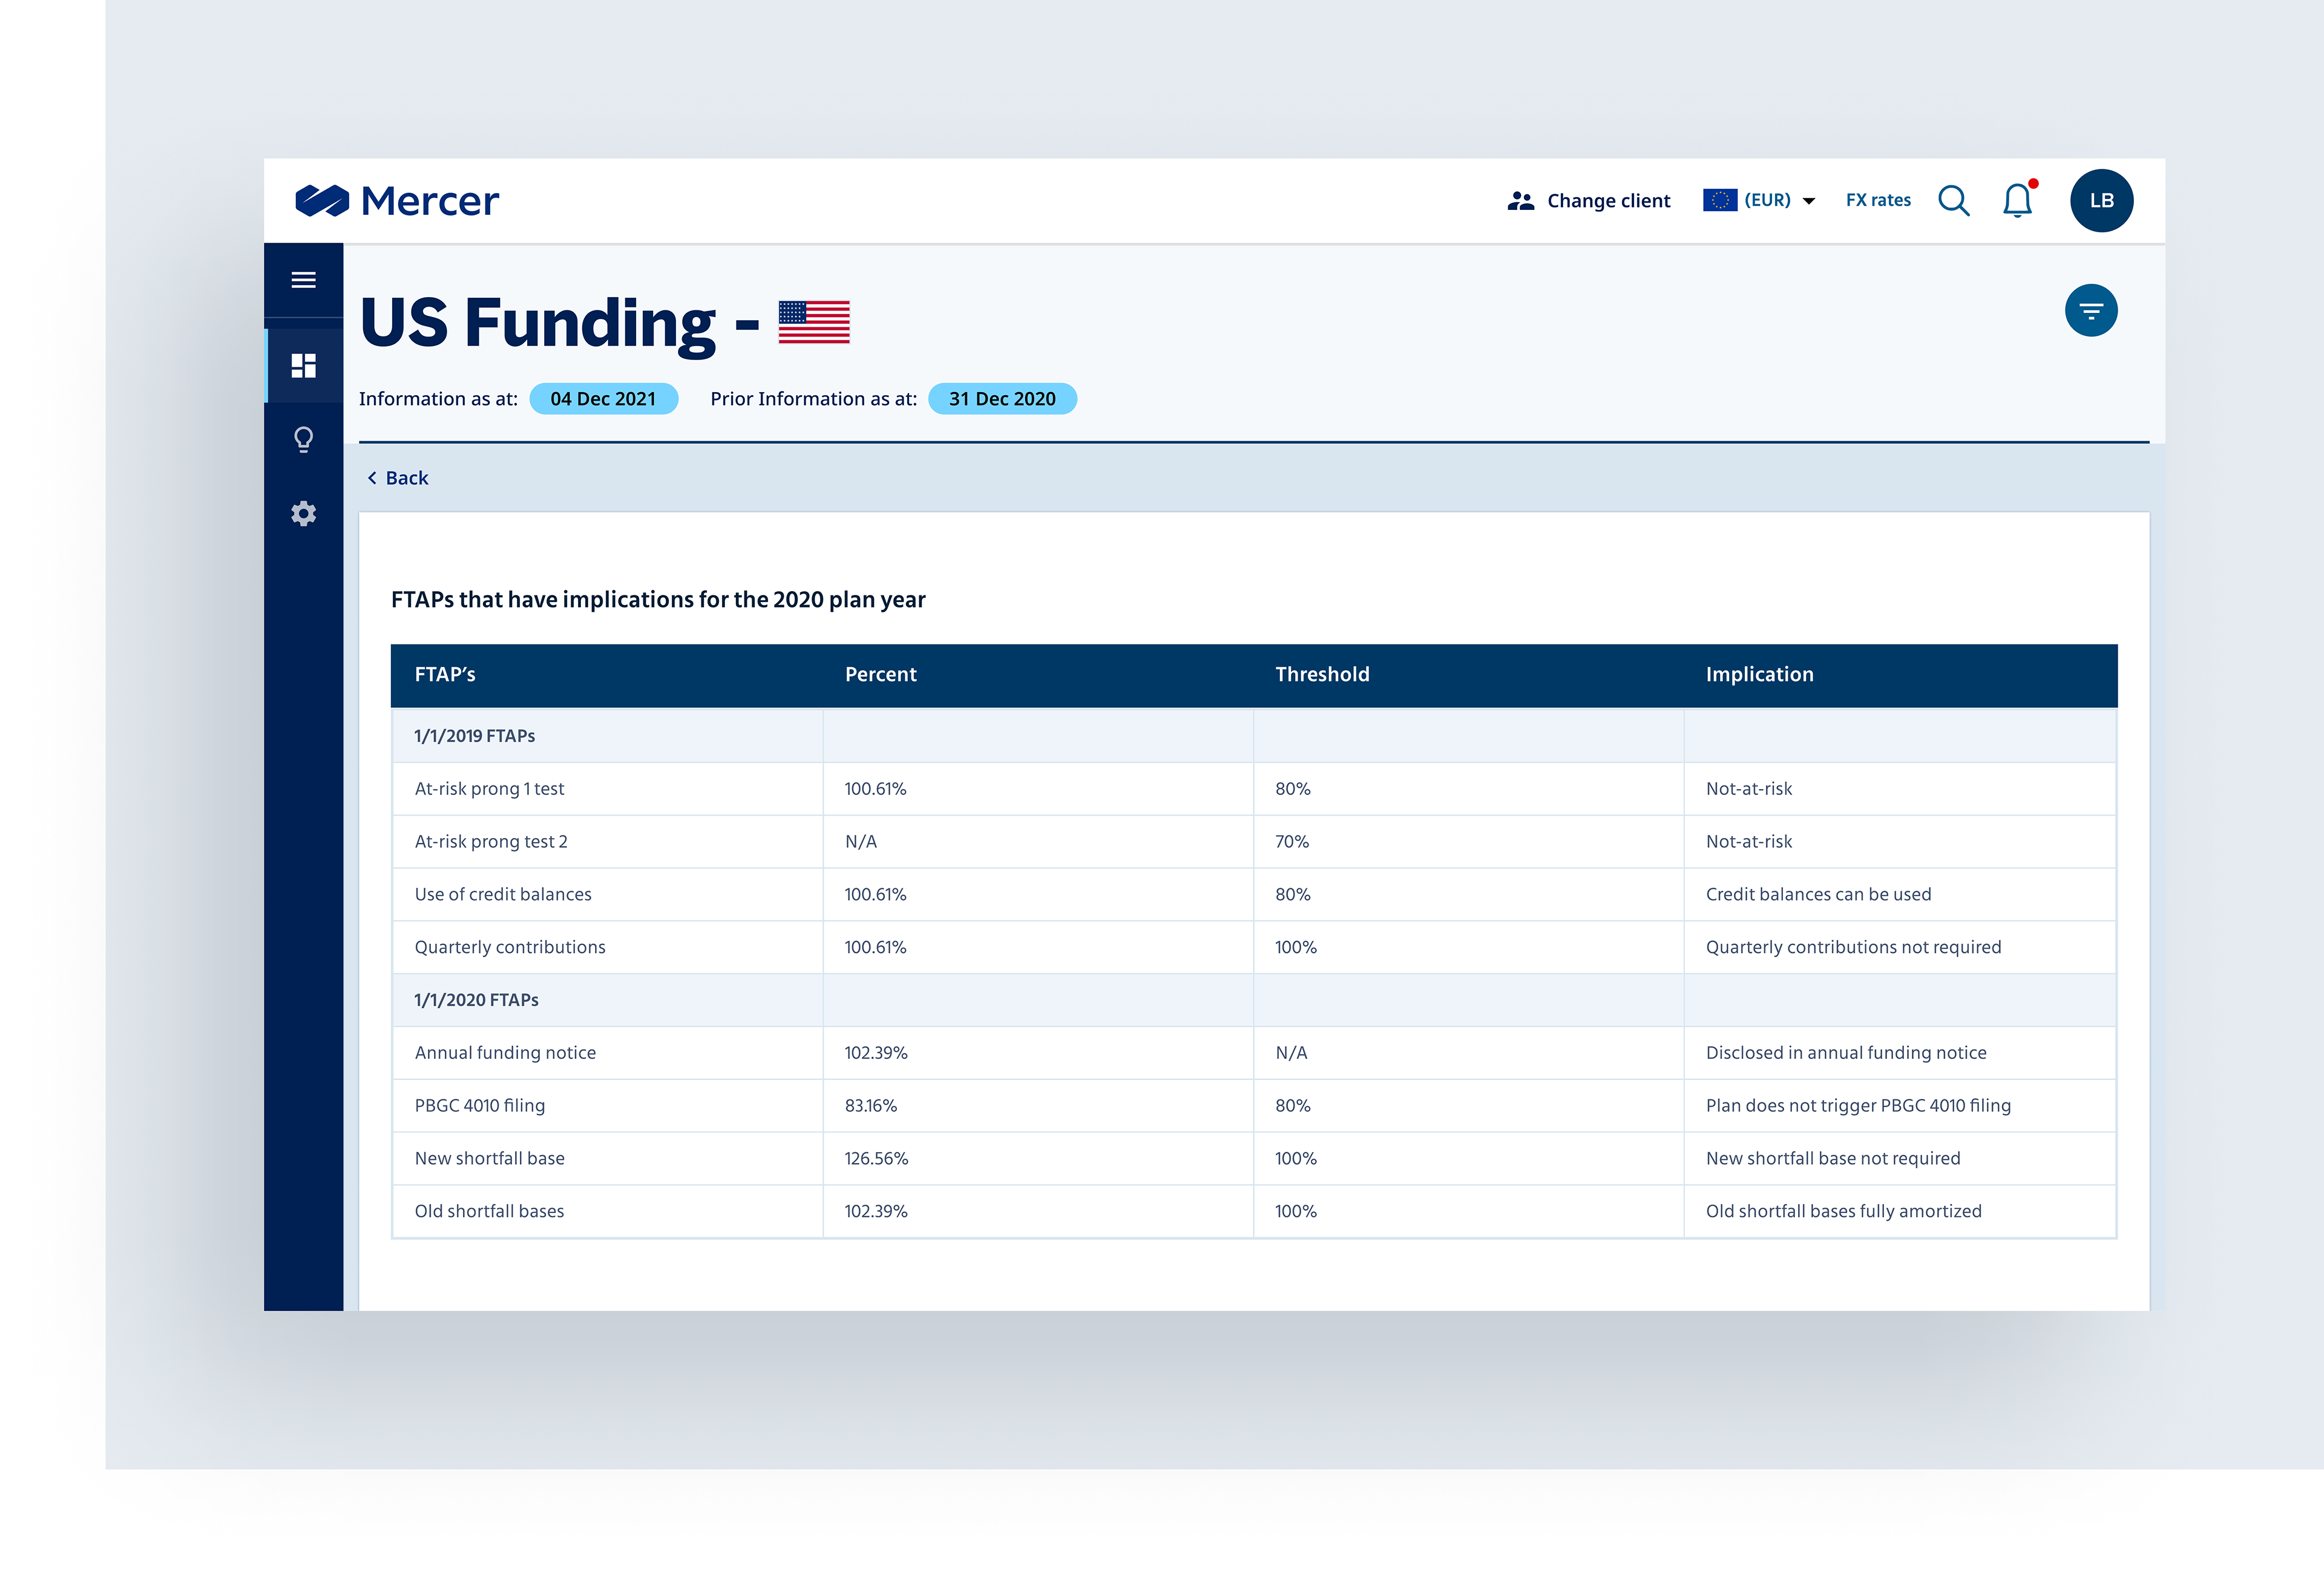The width and height of the screenshot is (2324, 1575).
Task: Click the Percent column header
Action: (x=880, y=674)
